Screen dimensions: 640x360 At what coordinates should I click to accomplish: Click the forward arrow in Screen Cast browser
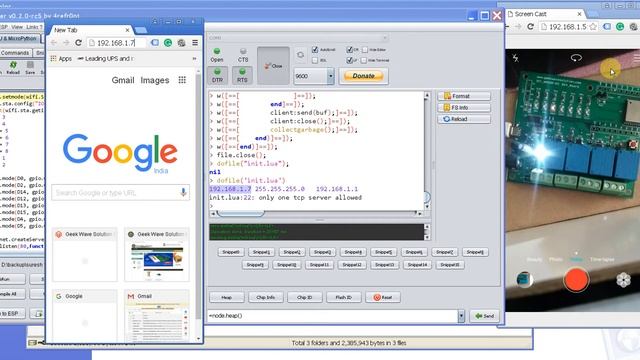(518, 27)
